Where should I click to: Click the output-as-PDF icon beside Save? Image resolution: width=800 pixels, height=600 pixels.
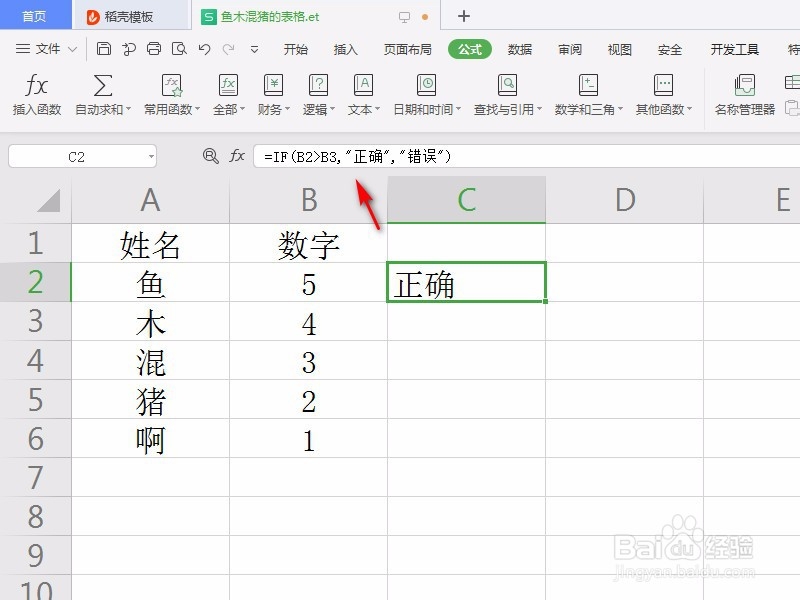pyautogui.click(x=129, y=49)
